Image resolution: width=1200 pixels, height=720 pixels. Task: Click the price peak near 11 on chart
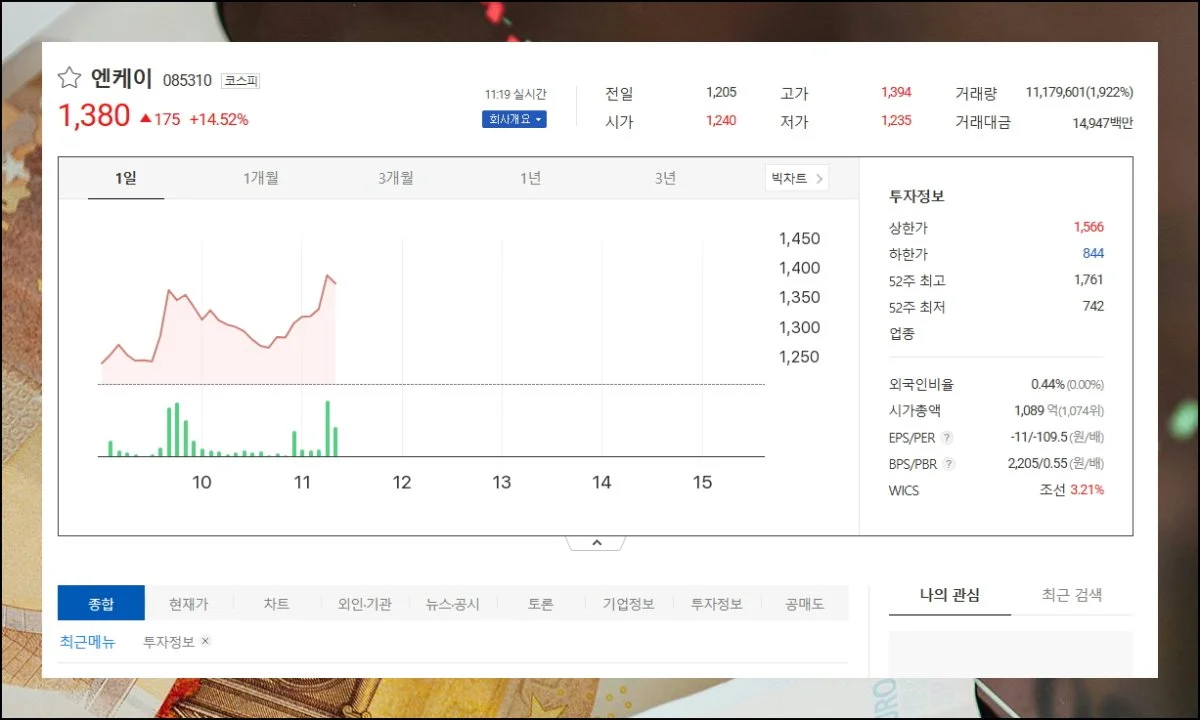coord(328,275)
